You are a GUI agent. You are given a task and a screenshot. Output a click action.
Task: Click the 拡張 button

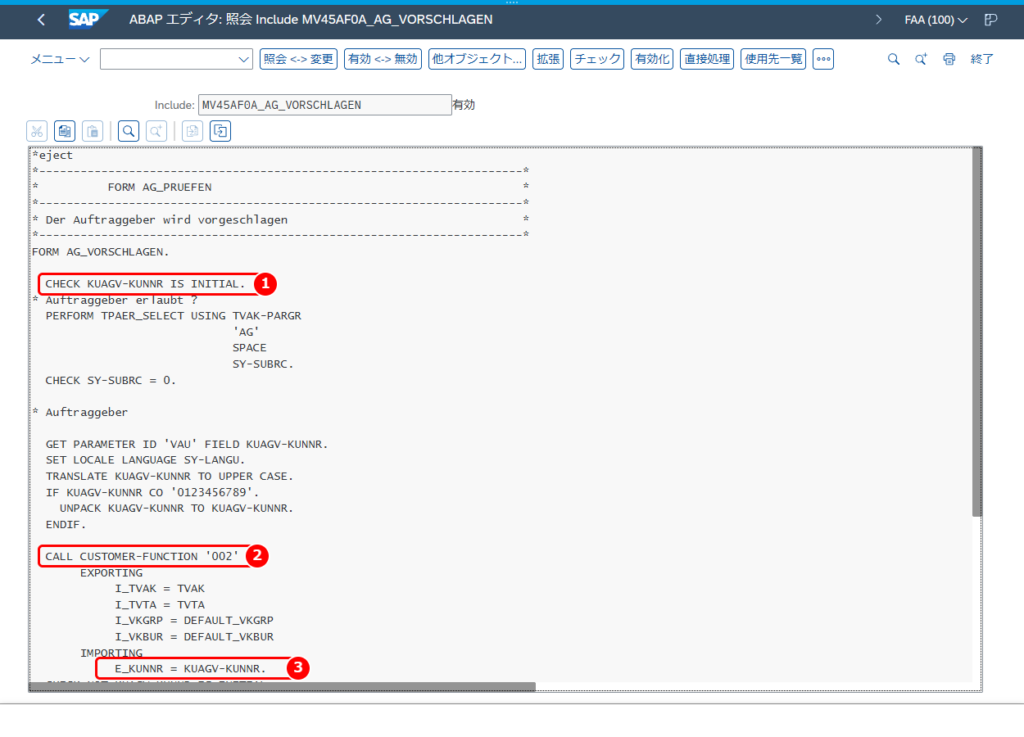point(548,59)
